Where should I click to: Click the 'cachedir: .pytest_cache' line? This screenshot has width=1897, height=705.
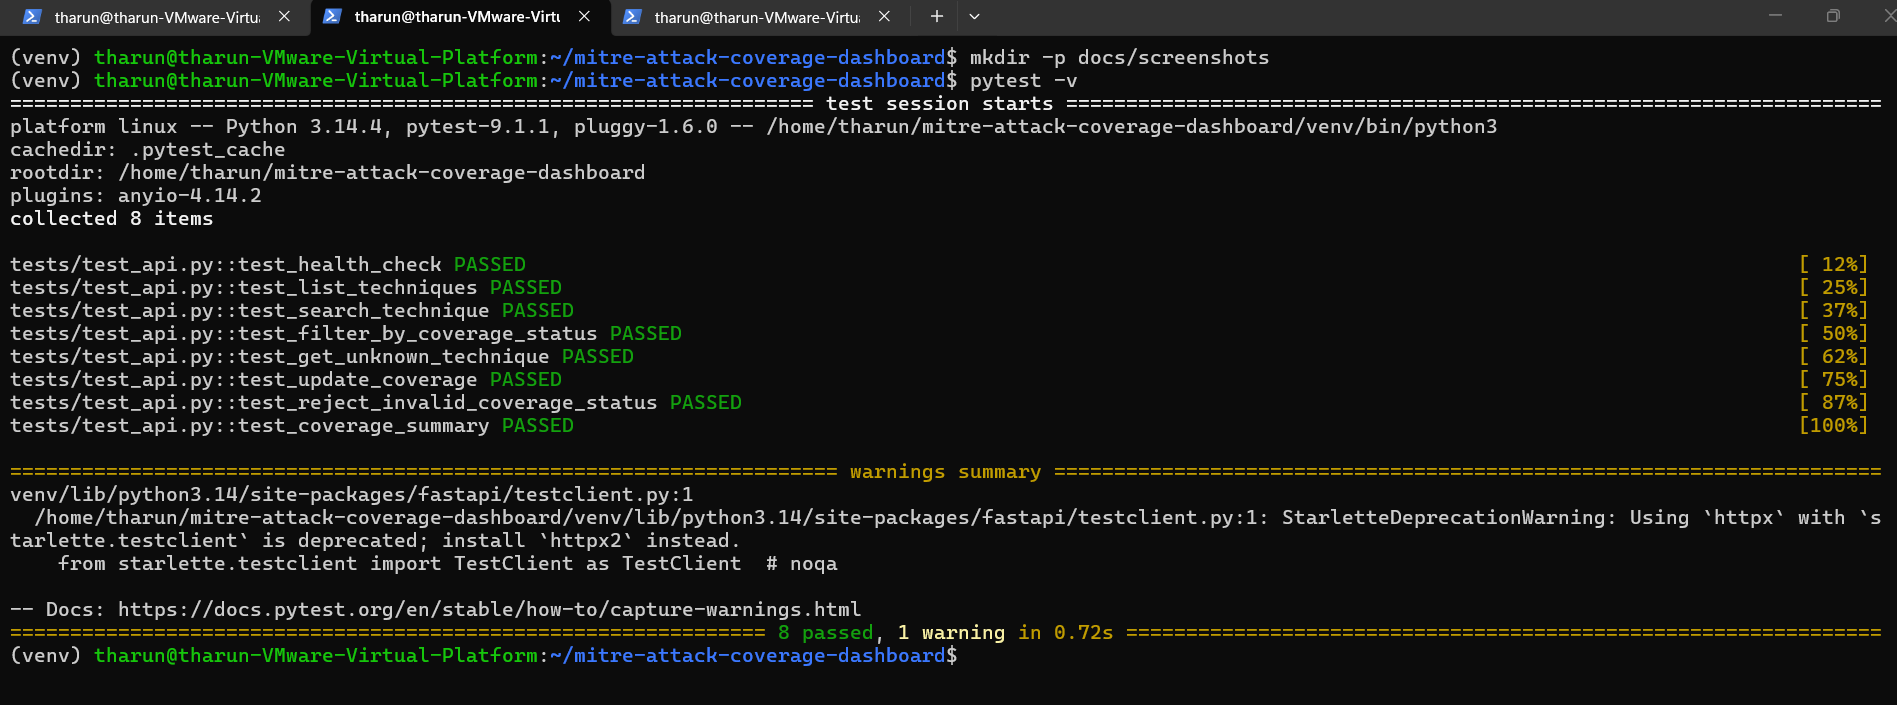point(148,150)
